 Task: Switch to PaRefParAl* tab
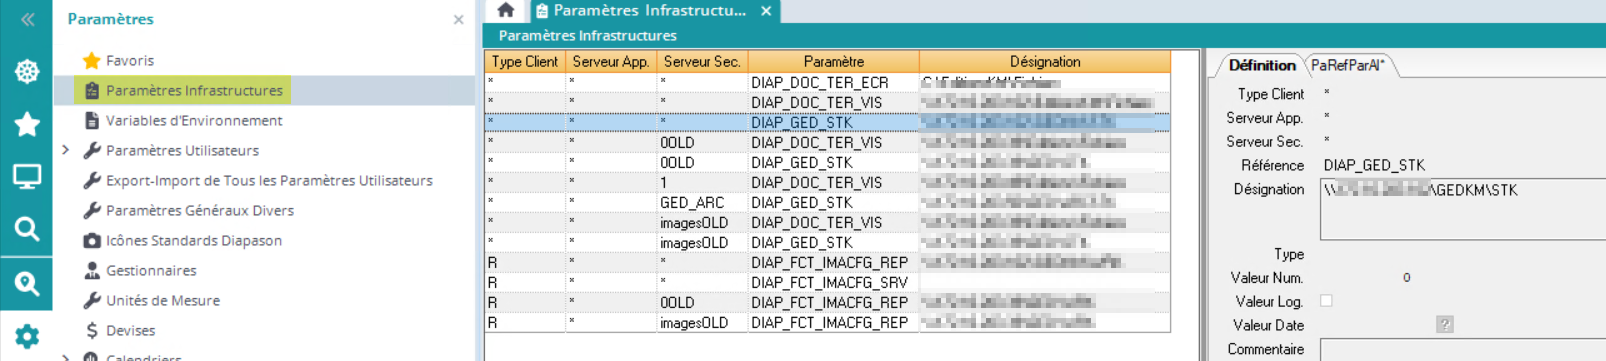(1348, 65)
